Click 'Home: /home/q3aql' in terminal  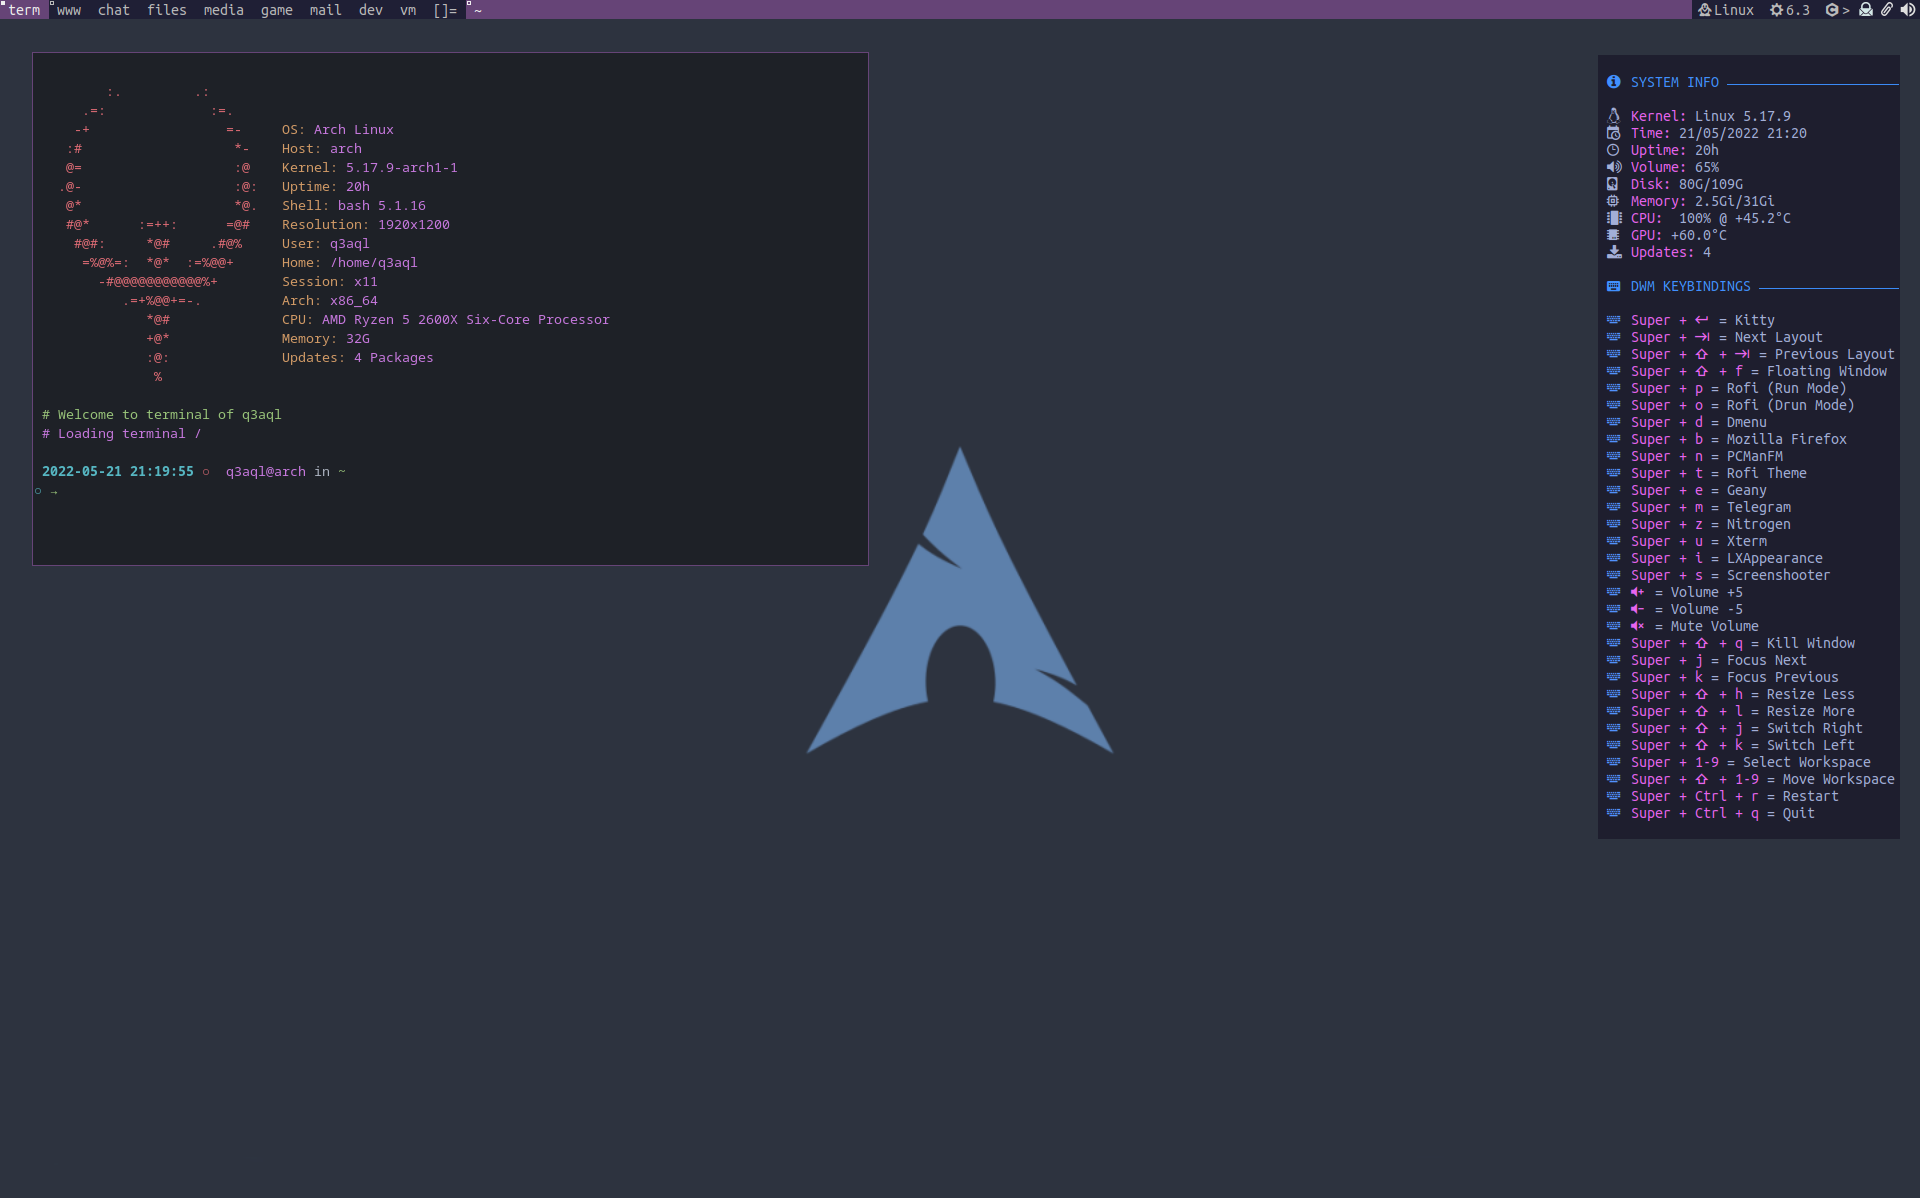pyautogui.click(x=350, y=263)
